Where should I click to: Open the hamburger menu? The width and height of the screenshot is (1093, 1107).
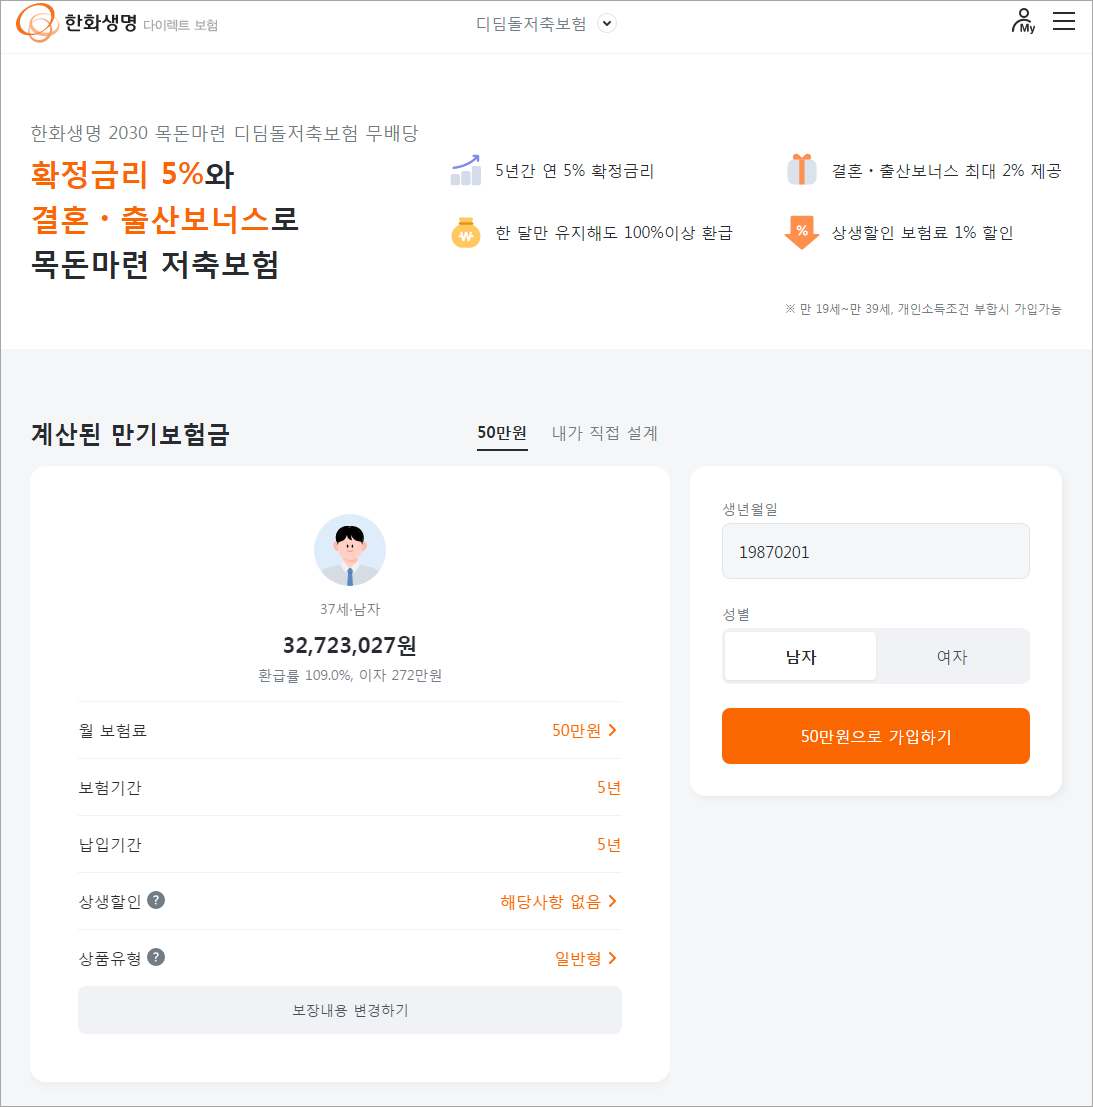tap(1063, 20)
